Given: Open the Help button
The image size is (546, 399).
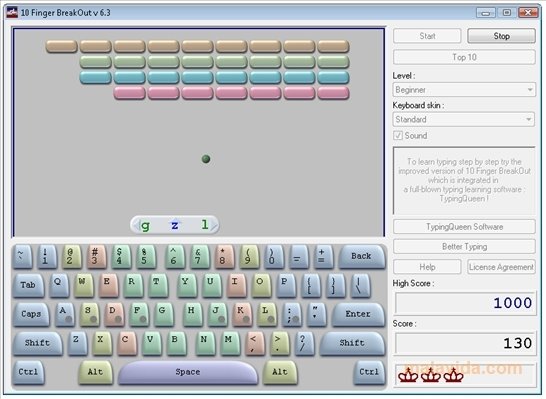Looking at the screenshot, I should [427, 267].
